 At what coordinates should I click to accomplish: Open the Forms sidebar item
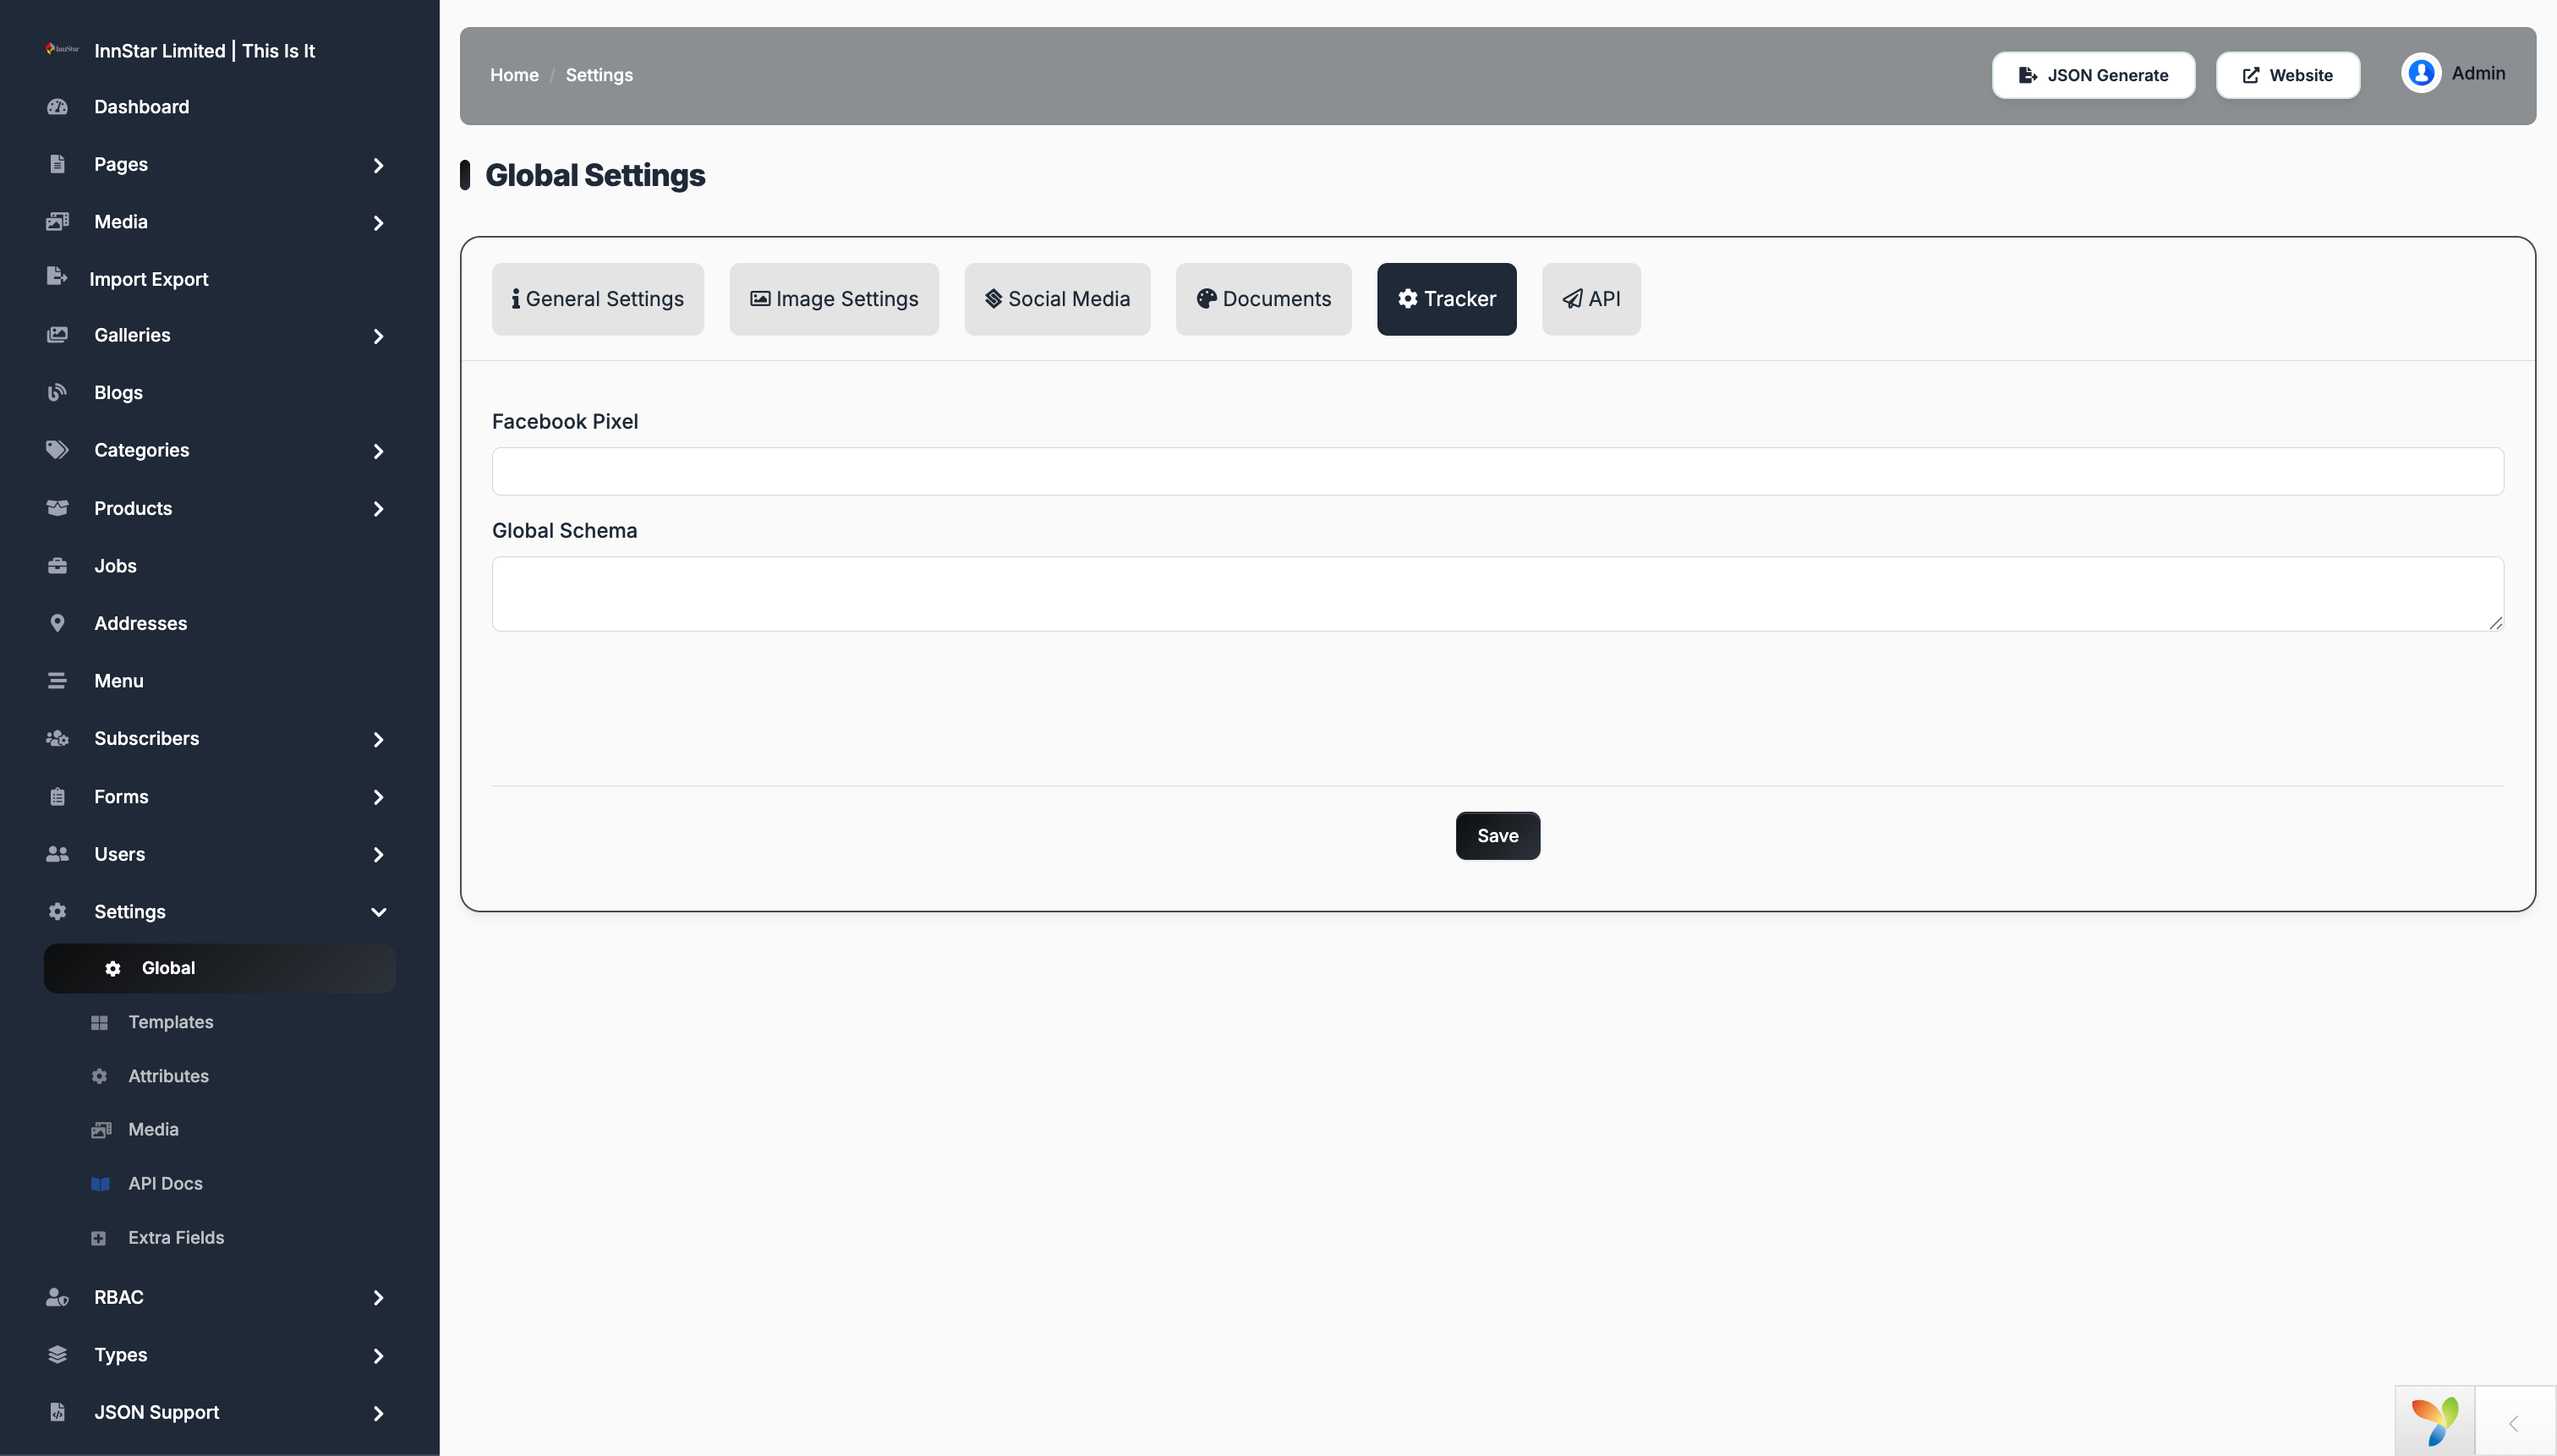[219, 797]
